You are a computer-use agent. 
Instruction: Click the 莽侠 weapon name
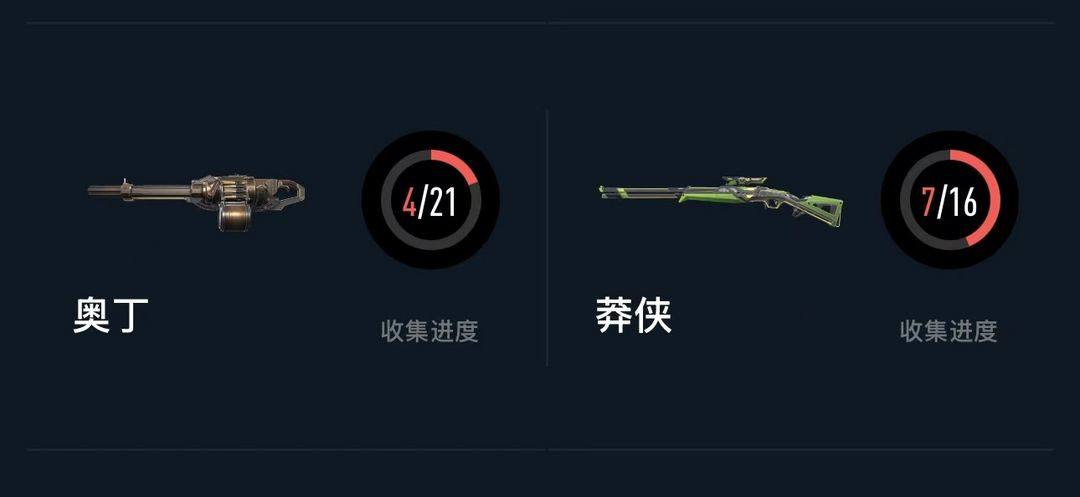[x=634, y=316]
